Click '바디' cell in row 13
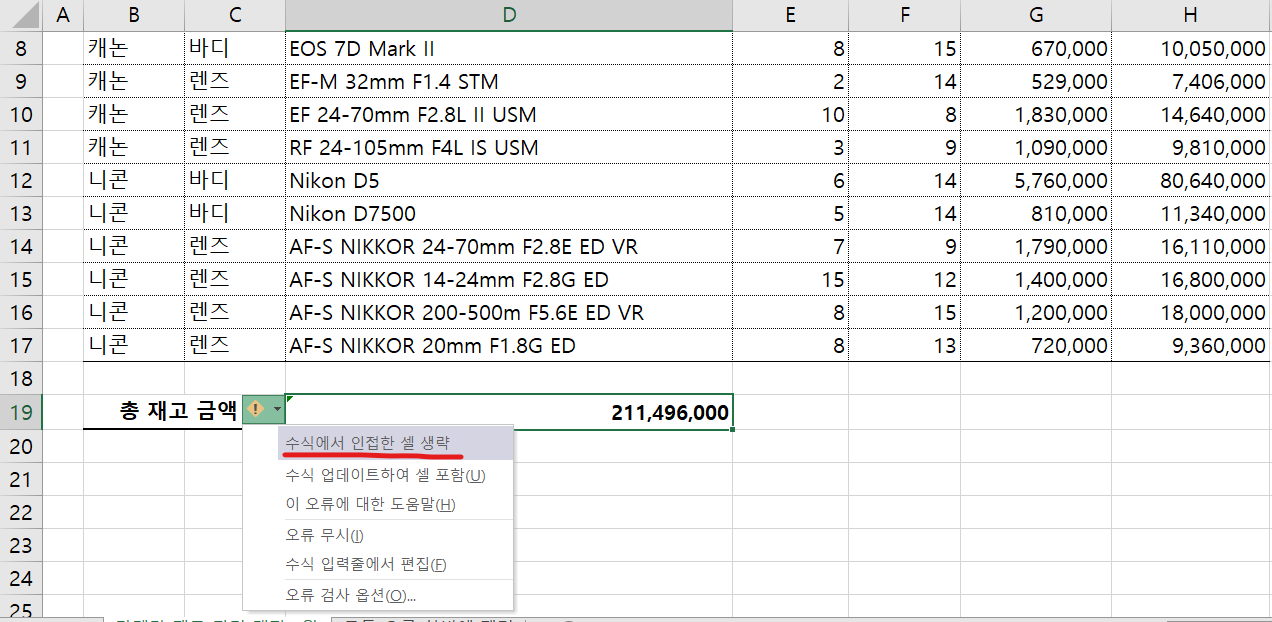Screen dimensions: 1272x622 coord(235,213)
